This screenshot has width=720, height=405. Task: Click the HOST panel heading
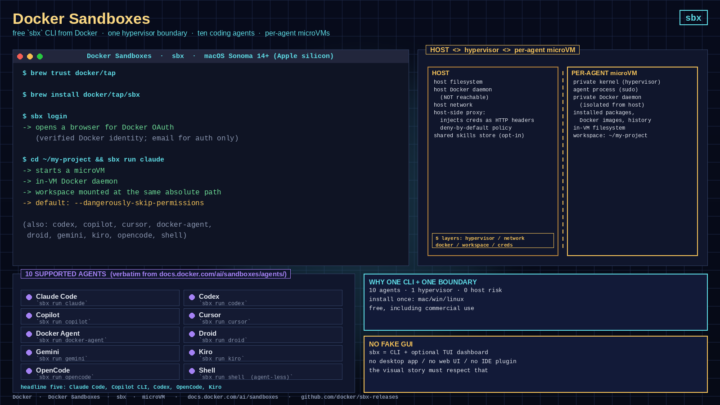click(440, 73)
